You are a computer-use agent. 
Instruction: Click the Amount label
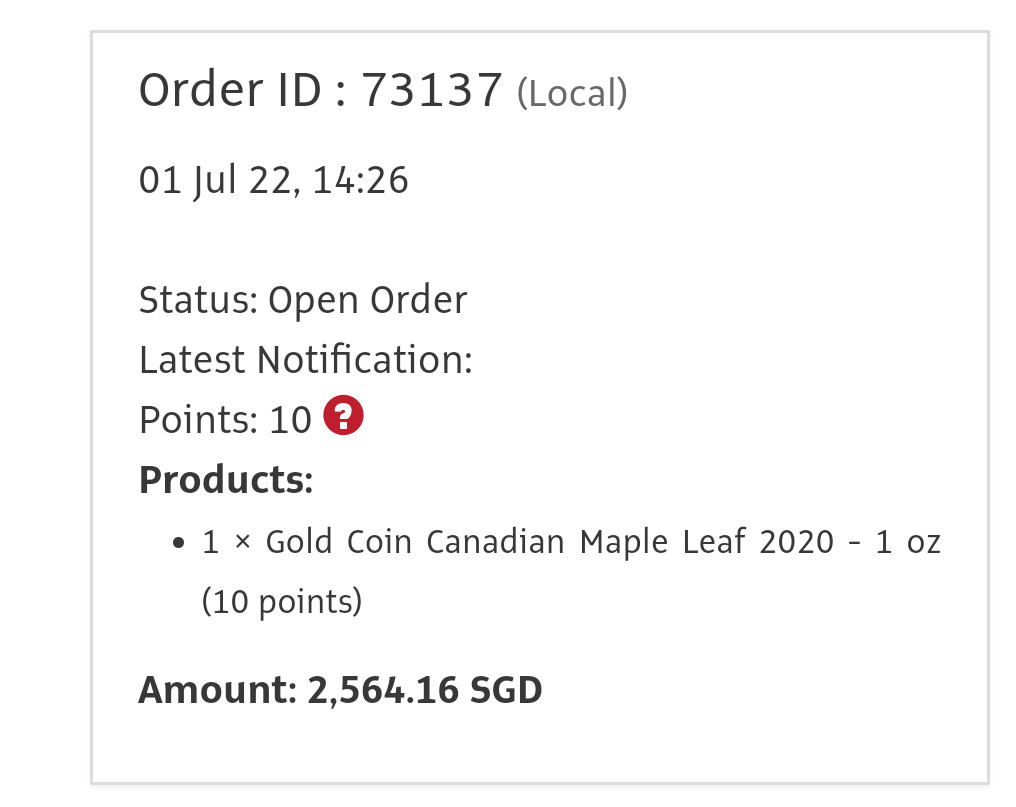[x=218, y=690]
